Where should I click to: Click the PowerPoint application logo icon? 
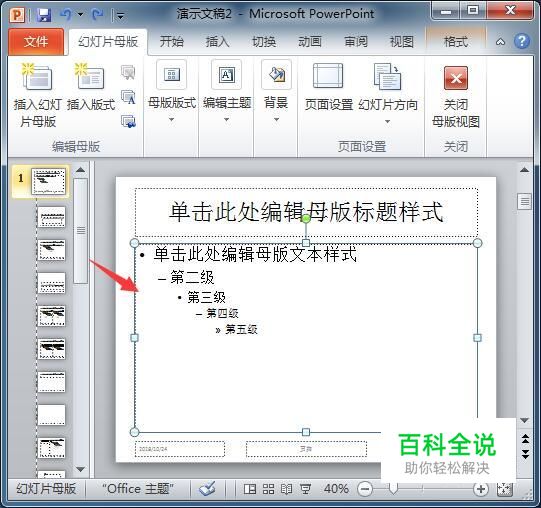tap(17, 15)
